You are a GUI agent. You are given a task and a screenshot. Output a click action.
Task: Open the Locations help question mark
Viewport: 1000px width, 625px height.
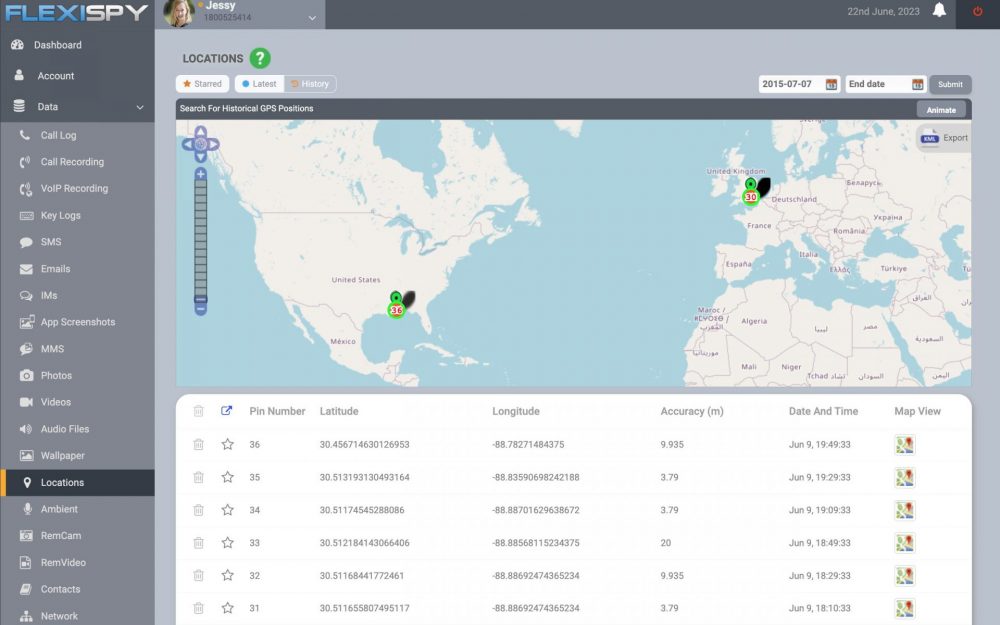[260, 58]
